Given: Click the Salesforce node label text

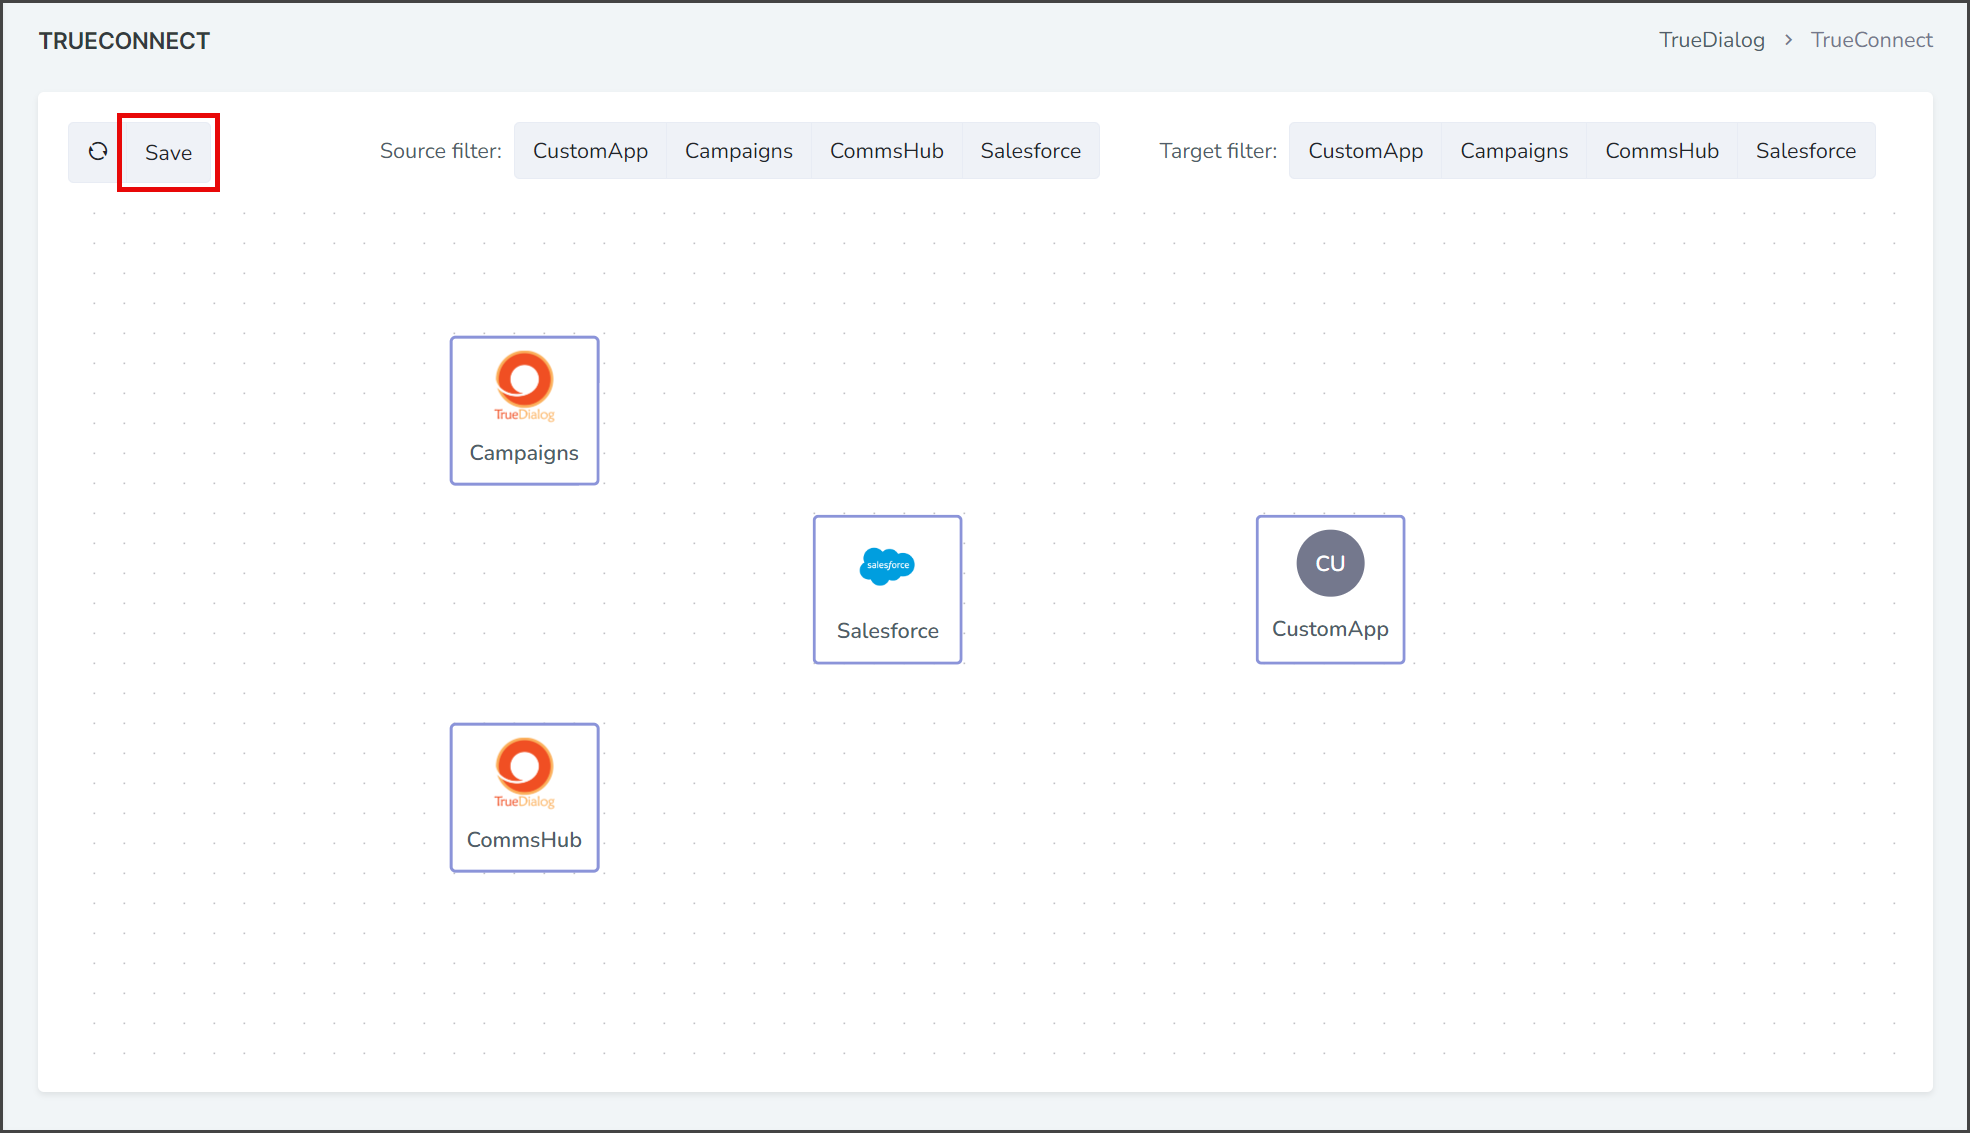Looking at the screenshot, I should pyautogui.click(x=887, y=631).
